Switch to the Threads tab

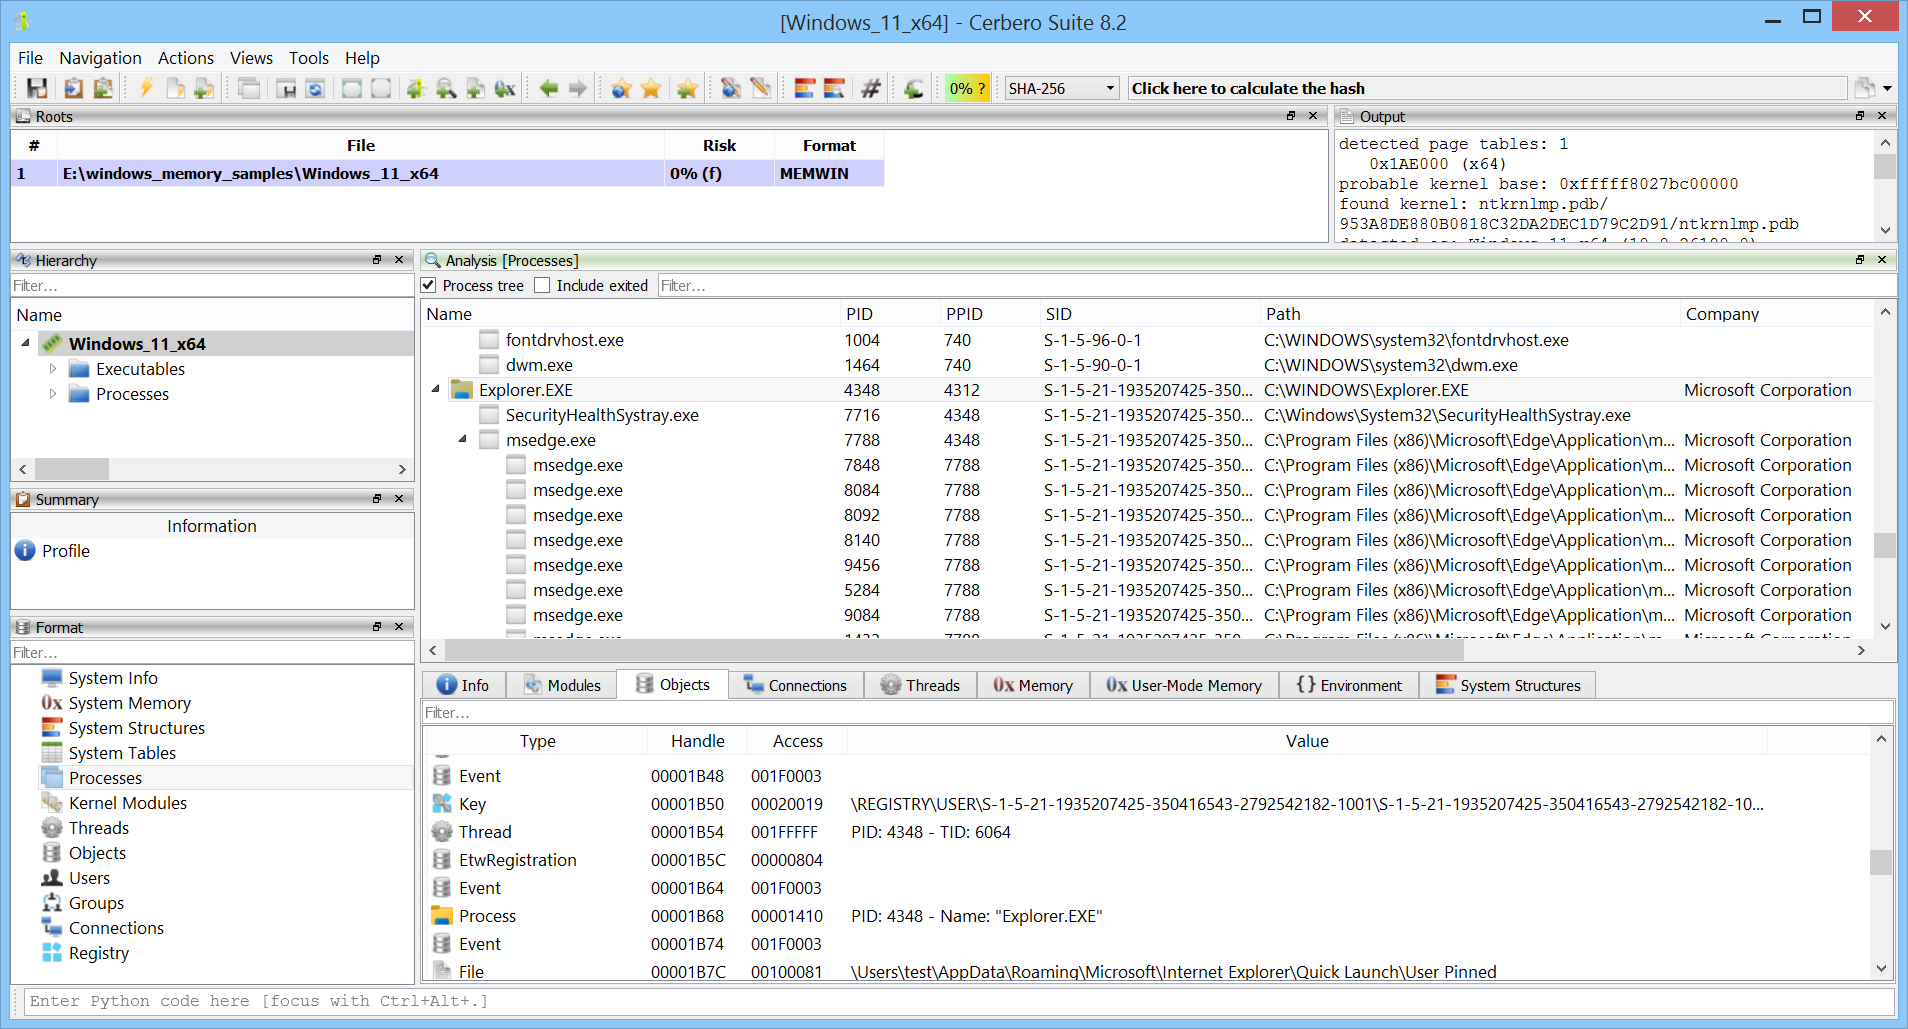(920, 685)
